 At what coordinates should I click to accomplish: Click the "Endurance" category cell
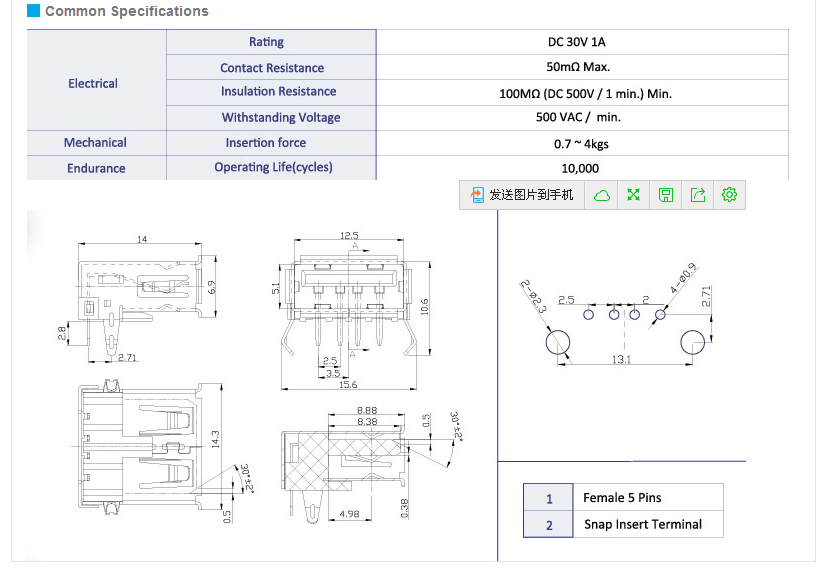[x=97, y=168]
